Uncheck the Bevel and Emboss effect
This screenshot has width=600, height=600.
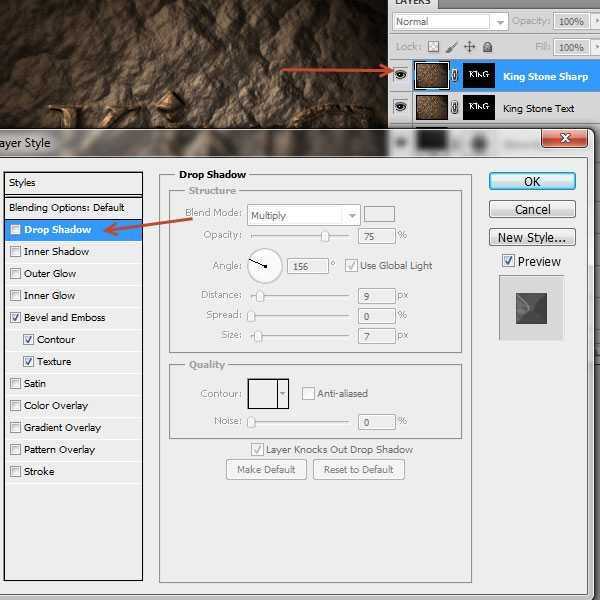click(x=15, y=318)
